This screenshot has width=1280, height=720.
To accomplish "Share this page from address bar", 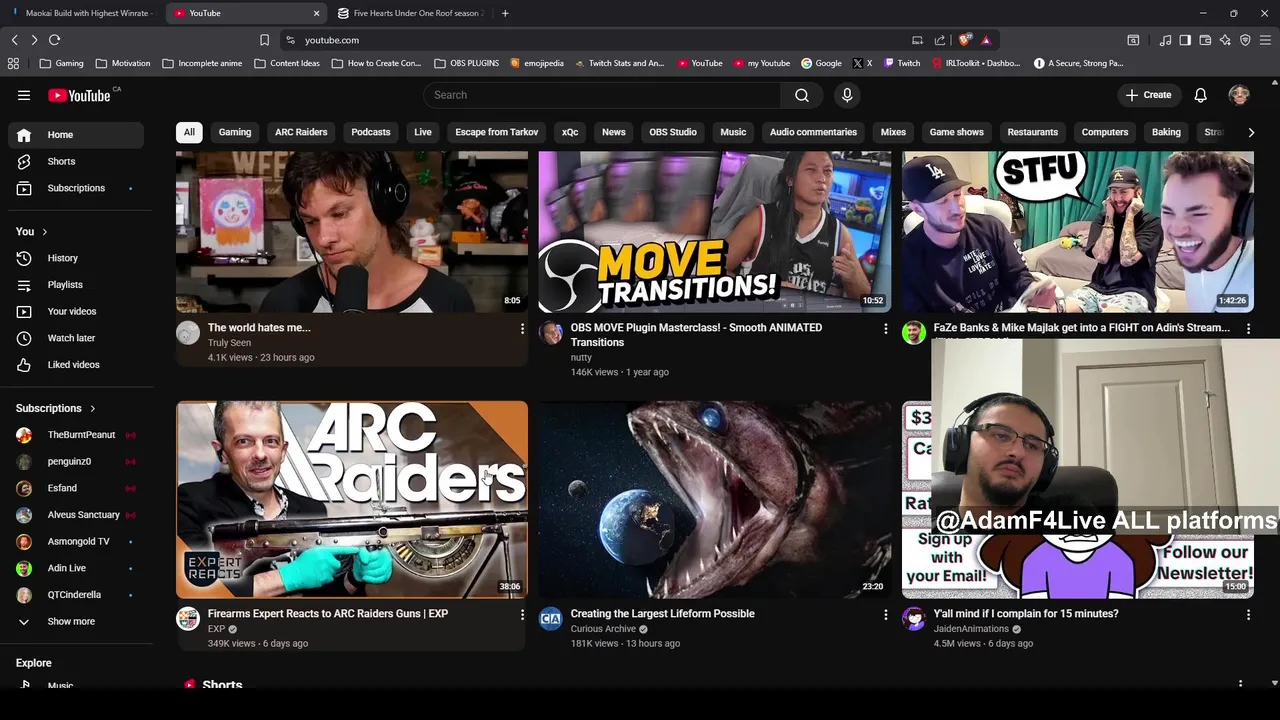I will [940, 40].
